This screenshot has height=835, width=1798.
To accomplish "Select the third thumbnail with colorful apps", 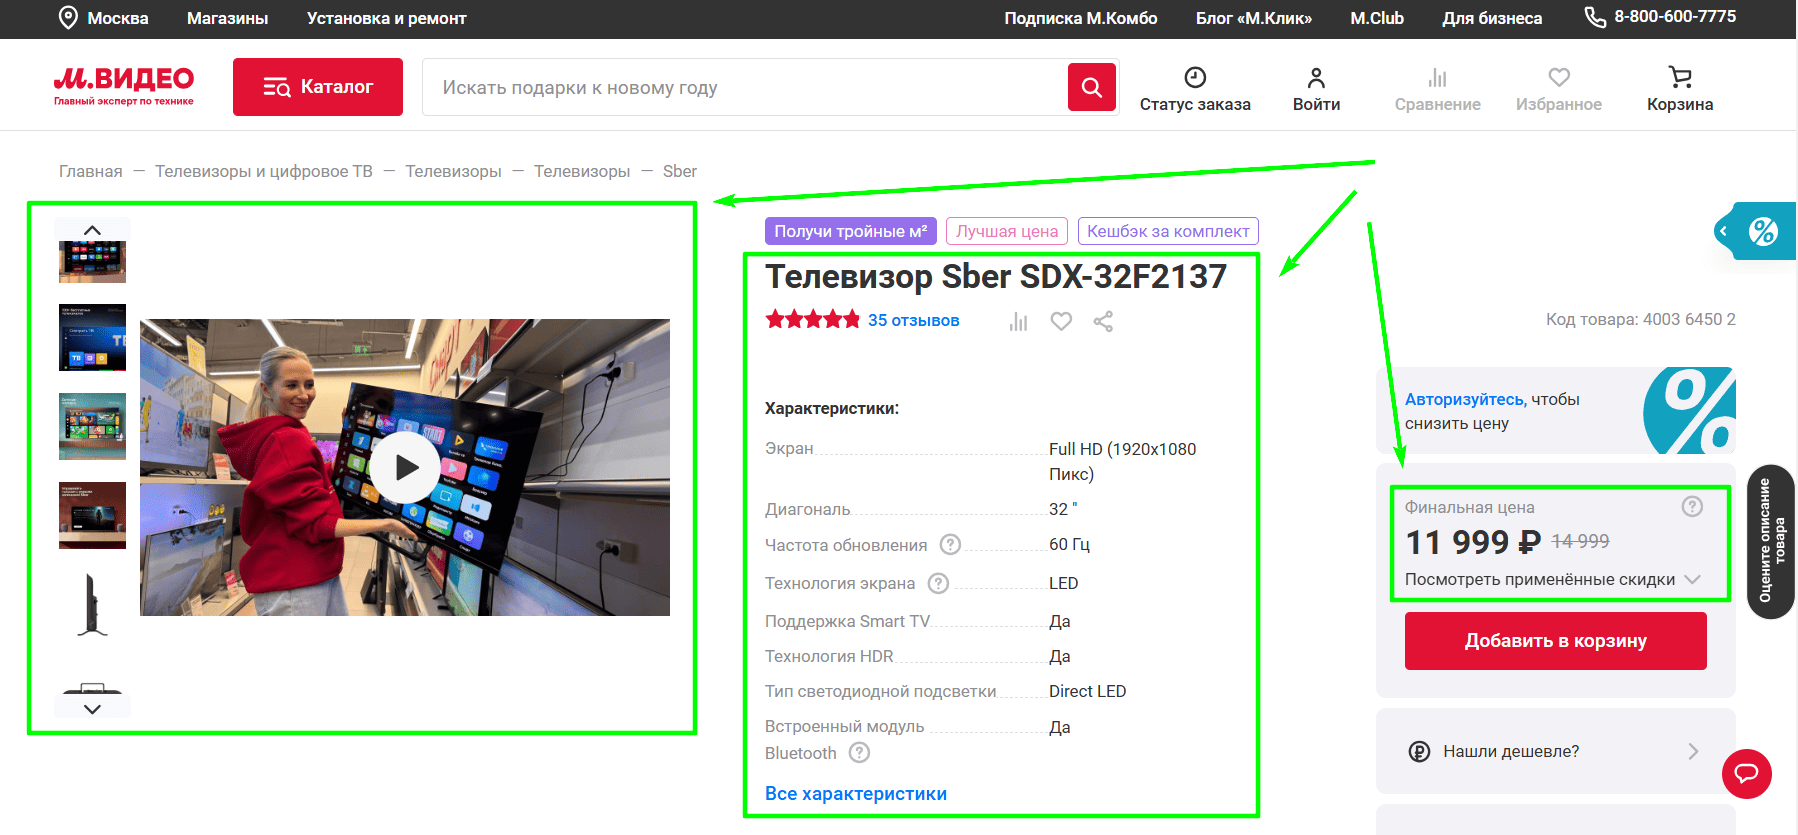I will pyautogui.click(x=92, y=426).
